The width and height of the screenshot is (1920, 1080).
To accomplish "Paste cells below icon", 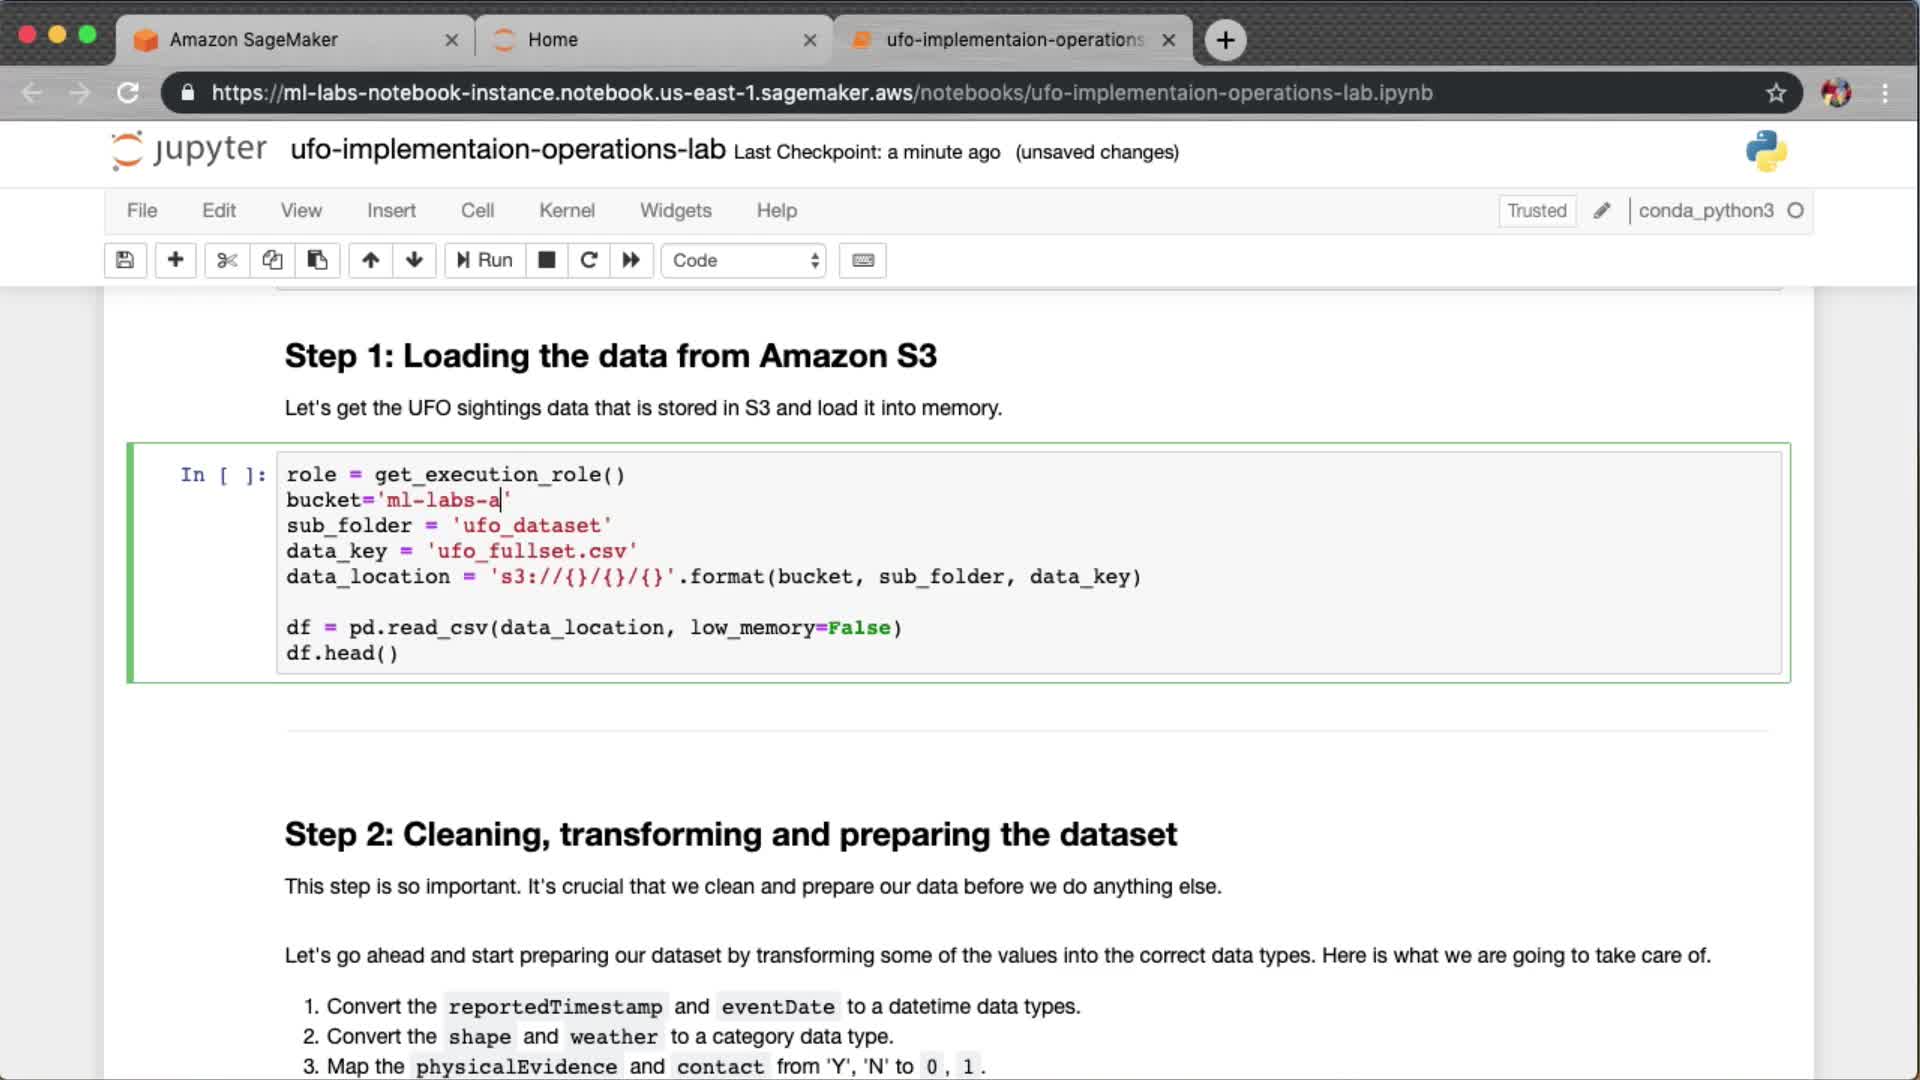I will click(317, 260).
